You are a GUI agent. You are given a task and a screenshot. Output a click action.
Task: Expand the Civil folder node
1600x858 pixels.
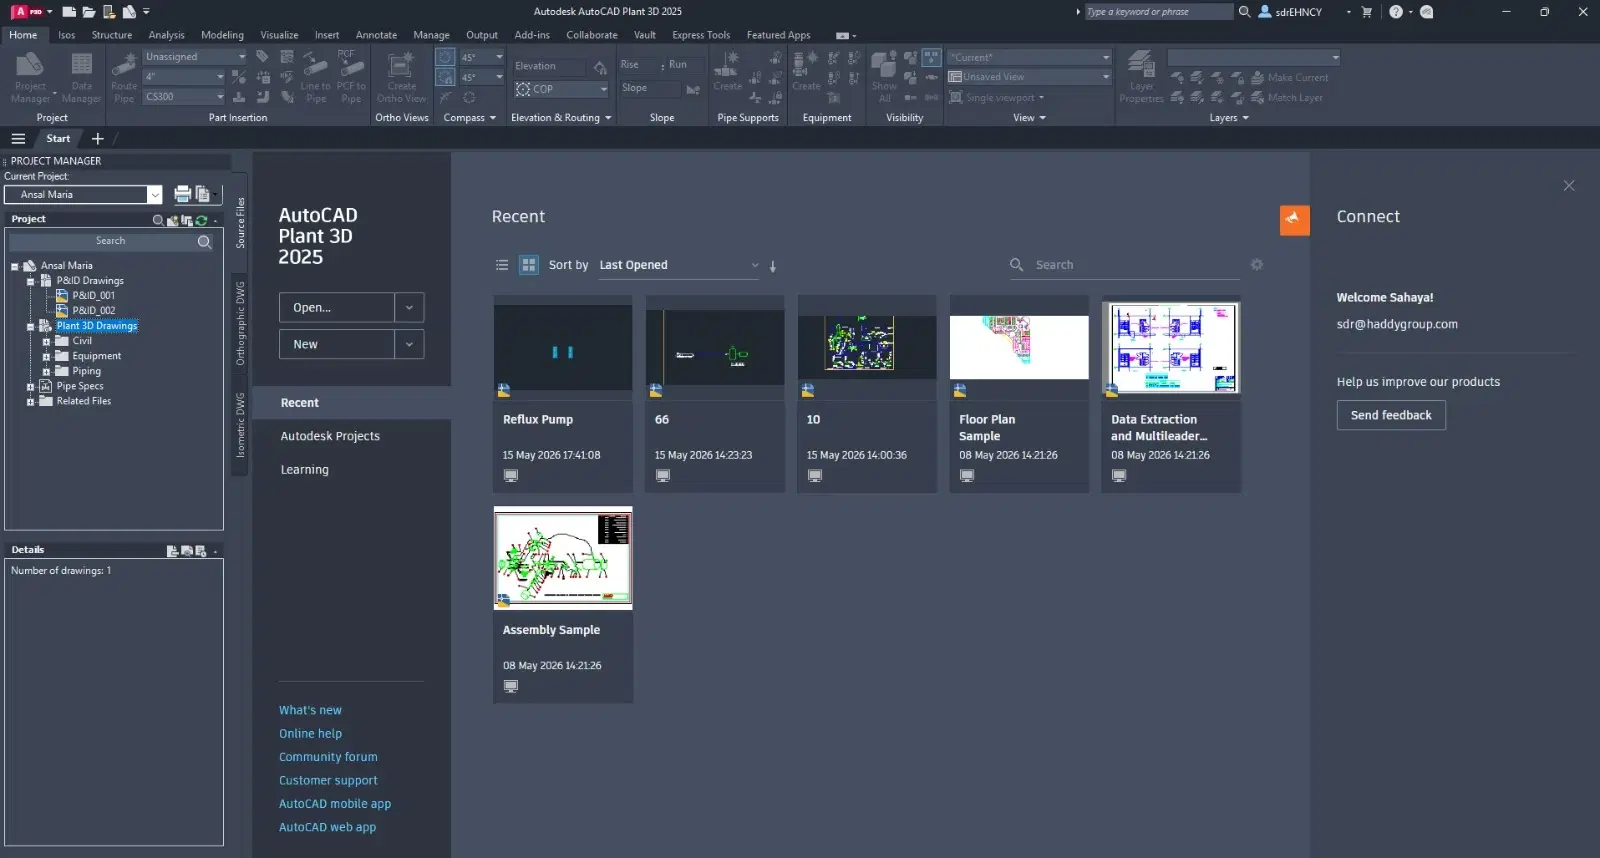46,341
